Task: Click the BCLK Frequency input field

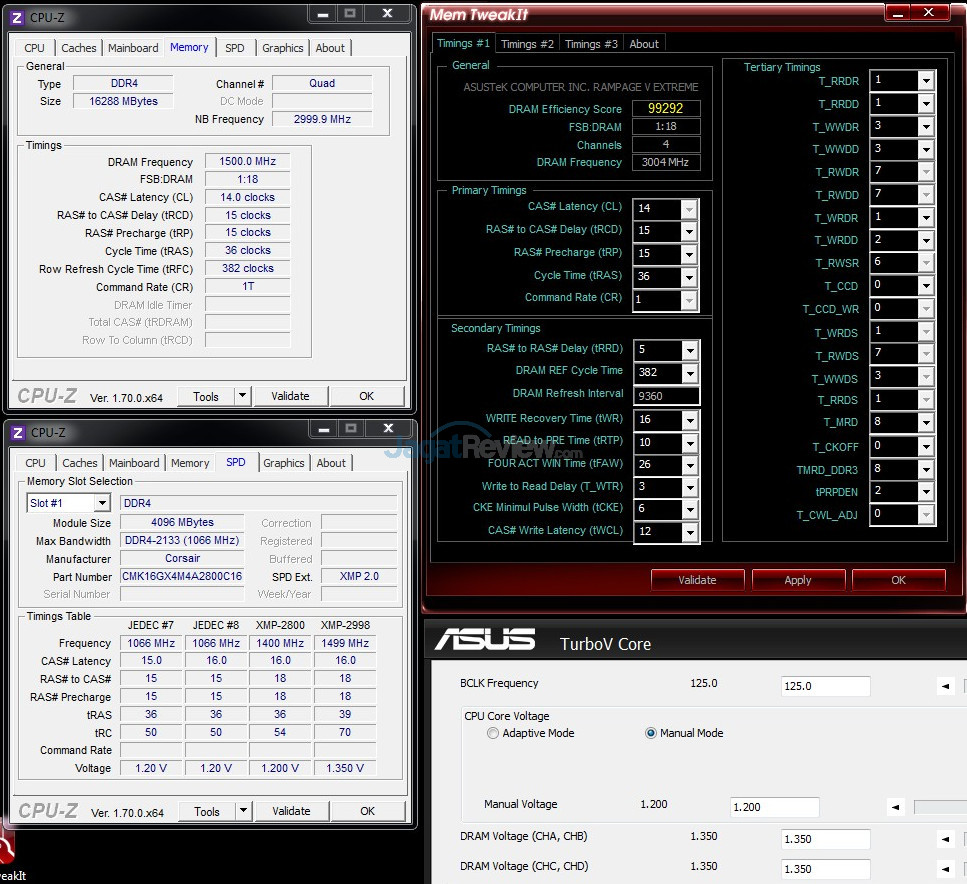Action: tap(824, 687)
